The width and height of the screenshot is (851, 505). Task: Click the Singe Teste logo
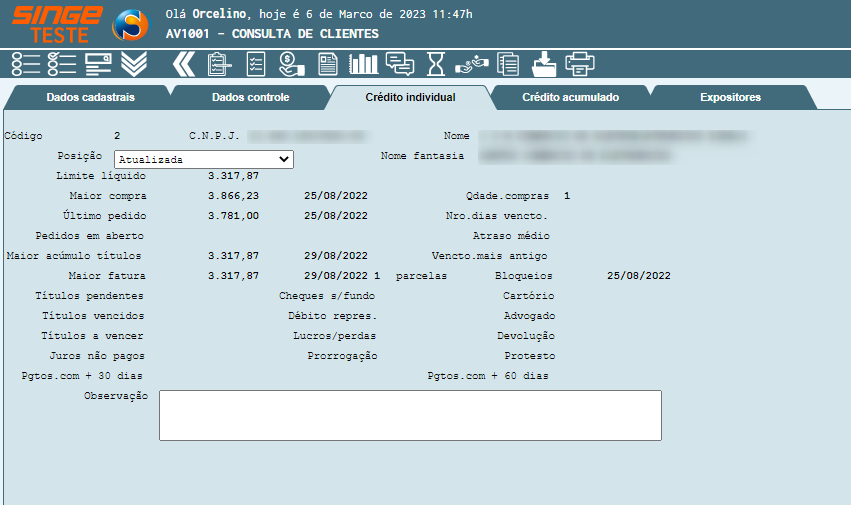57,22
